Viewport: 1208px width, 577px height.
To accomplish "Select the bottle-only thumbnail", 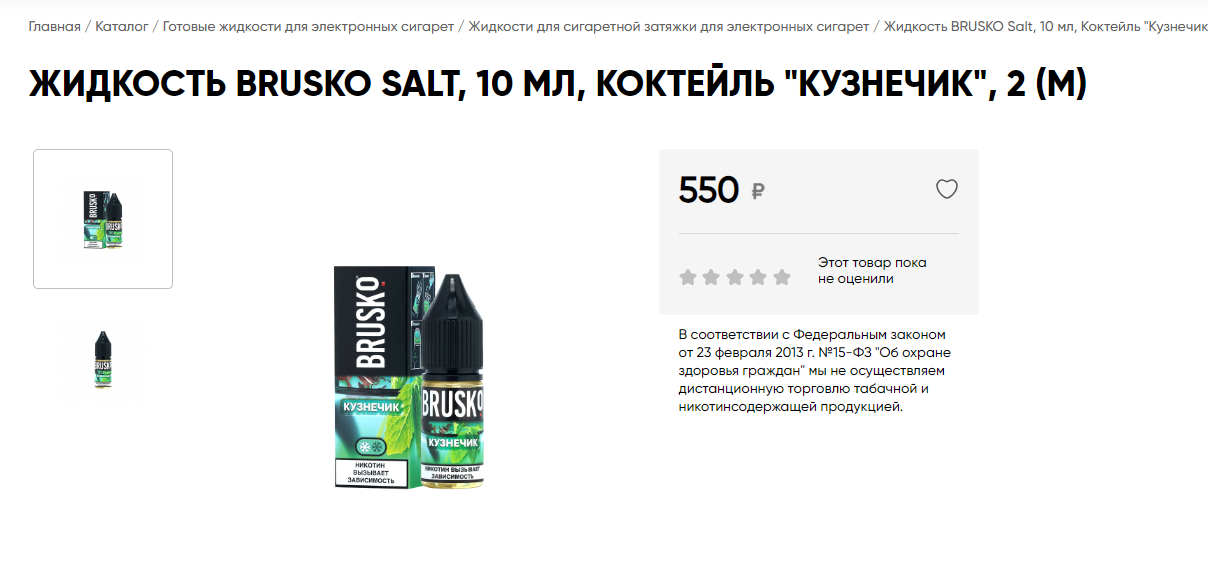I will (103, 359).
